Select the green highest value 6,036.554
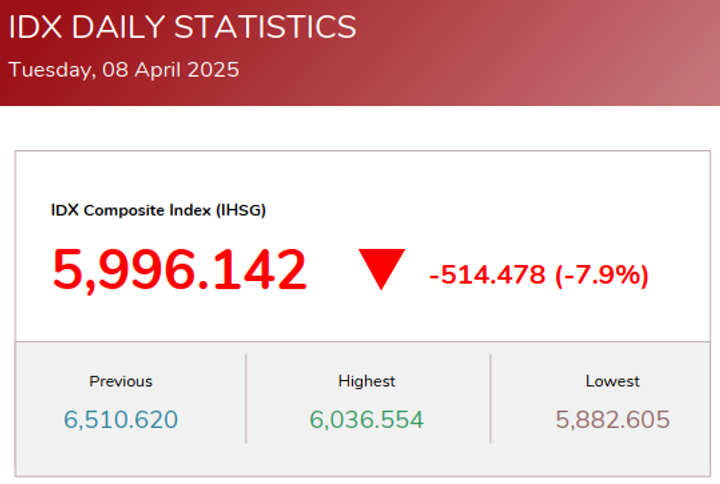The width and height of the screenshot is (720, 484). click(x=367, y=419)
